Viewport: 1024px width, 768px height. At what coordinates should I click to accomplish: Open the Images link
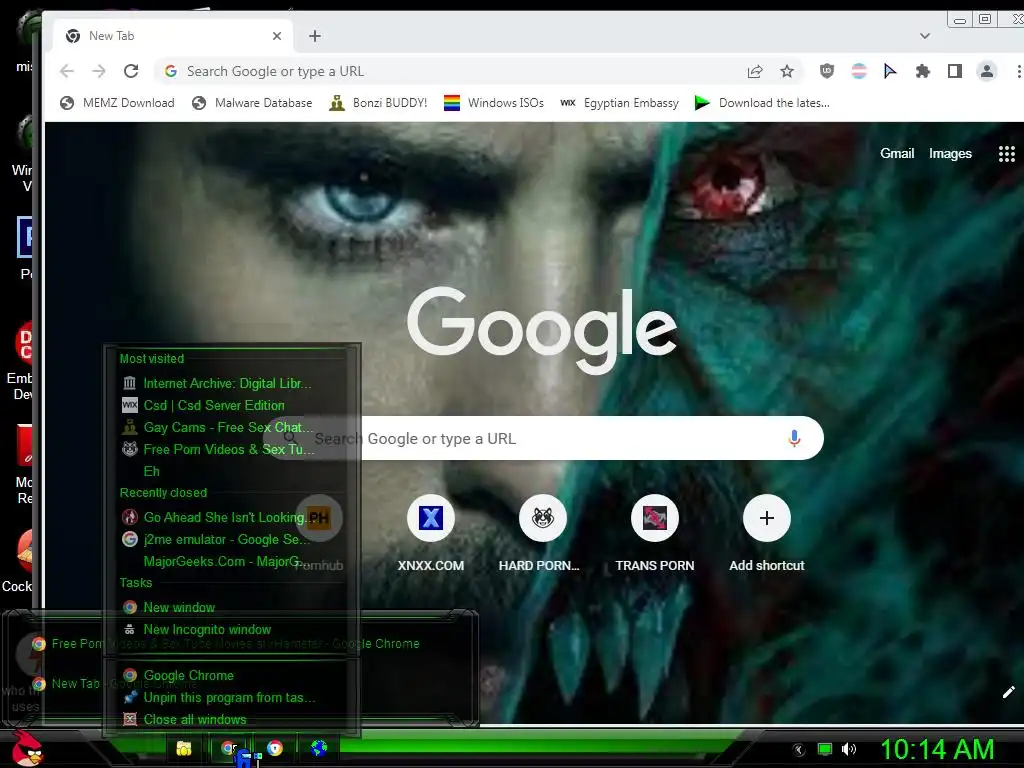click(x=950, y=153)
